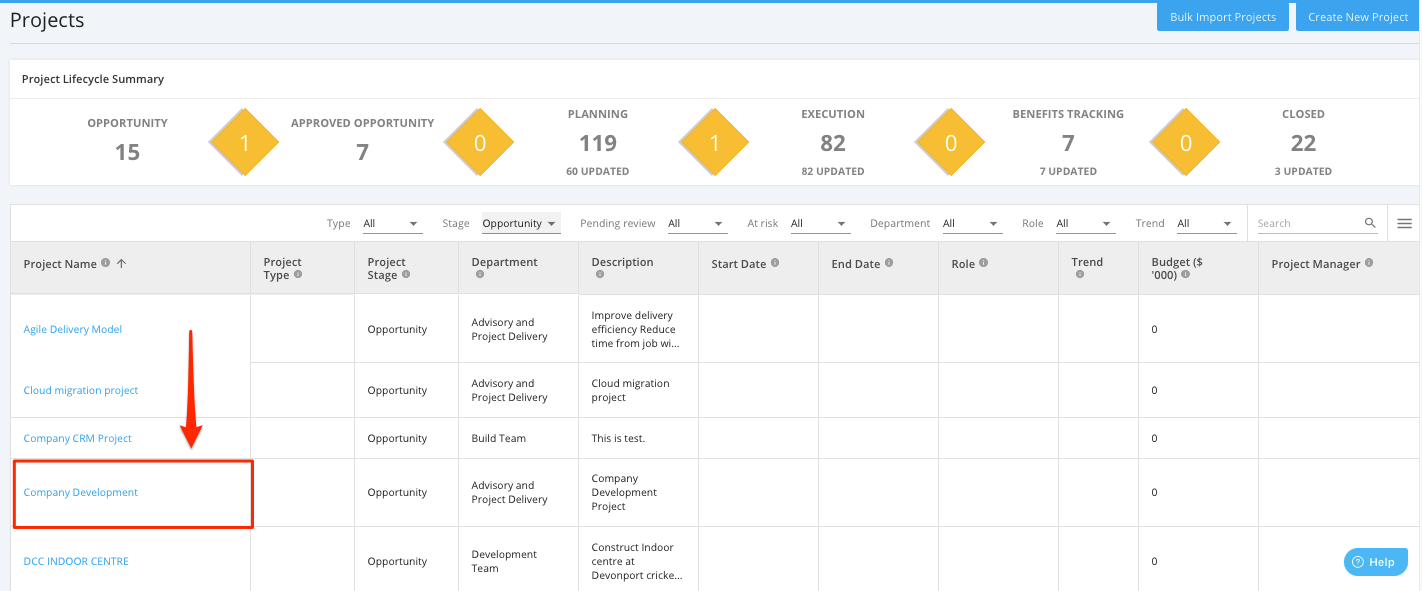The width and height of the screenshot is (1422, 591).
Task: Open the Type filter dropdown
Action: (x=391, y=224)
